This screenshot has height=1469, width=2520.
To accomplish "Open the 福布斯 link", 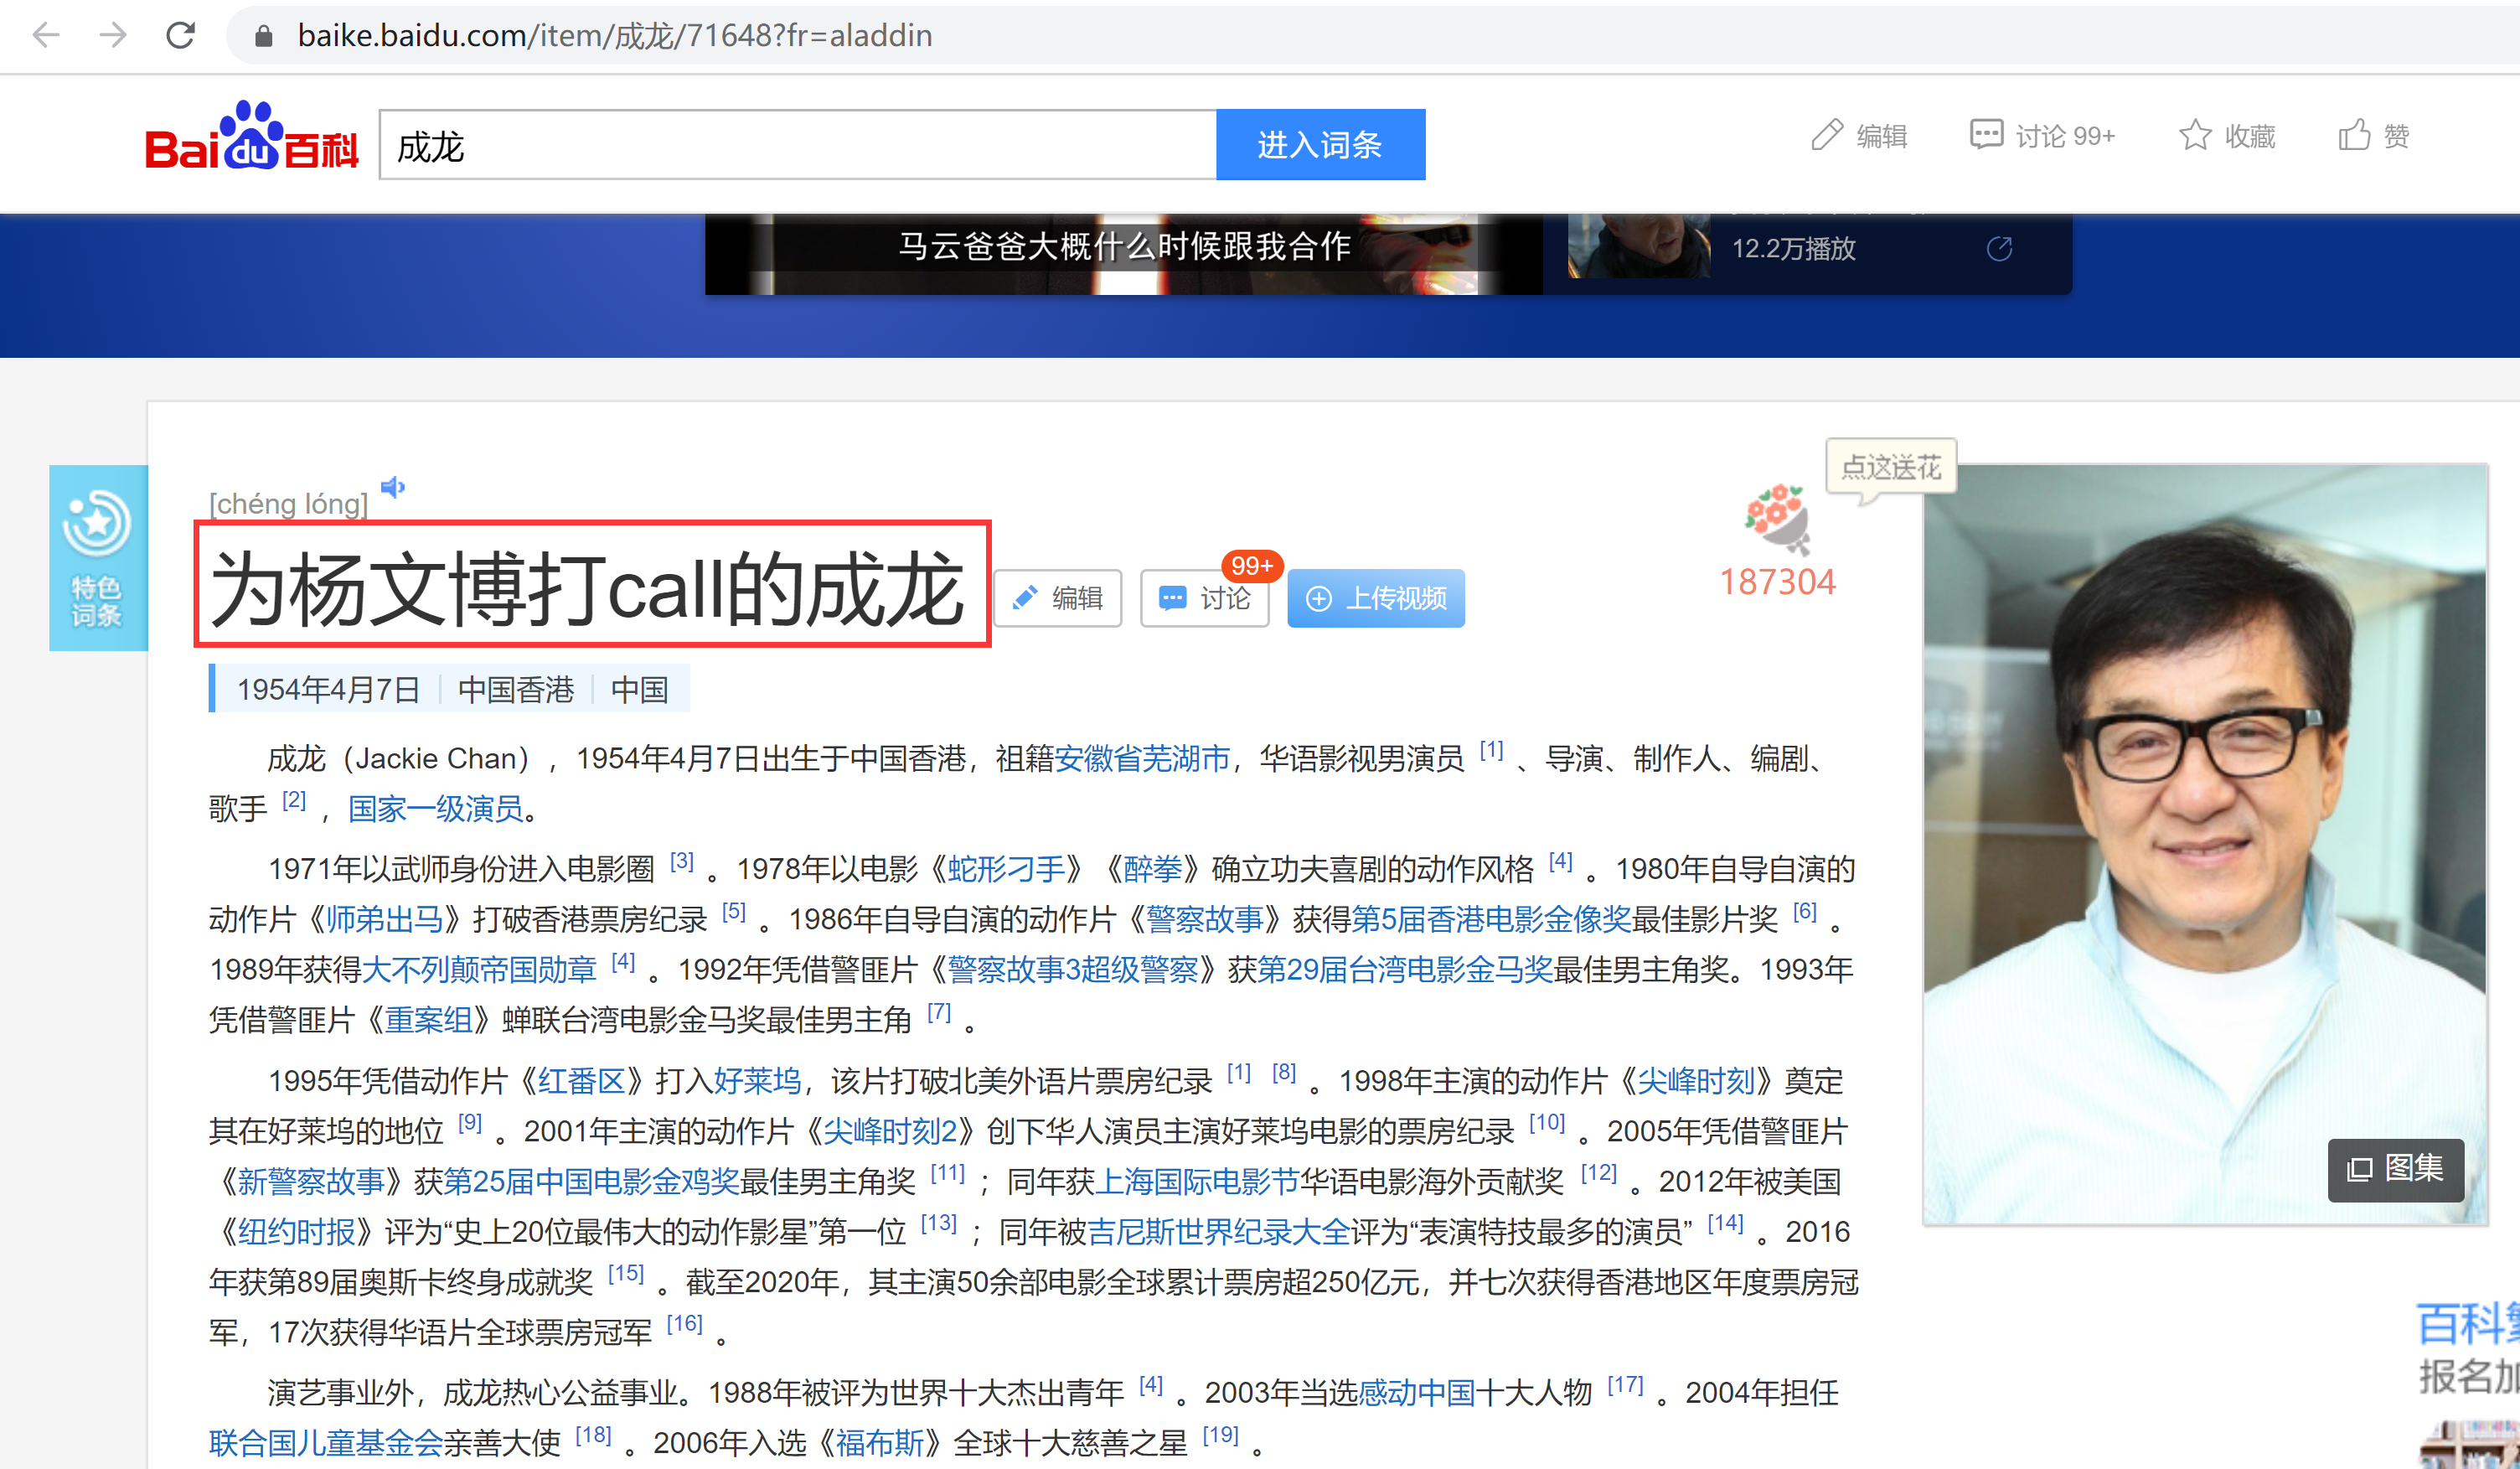I will (x=880, y=1443).
